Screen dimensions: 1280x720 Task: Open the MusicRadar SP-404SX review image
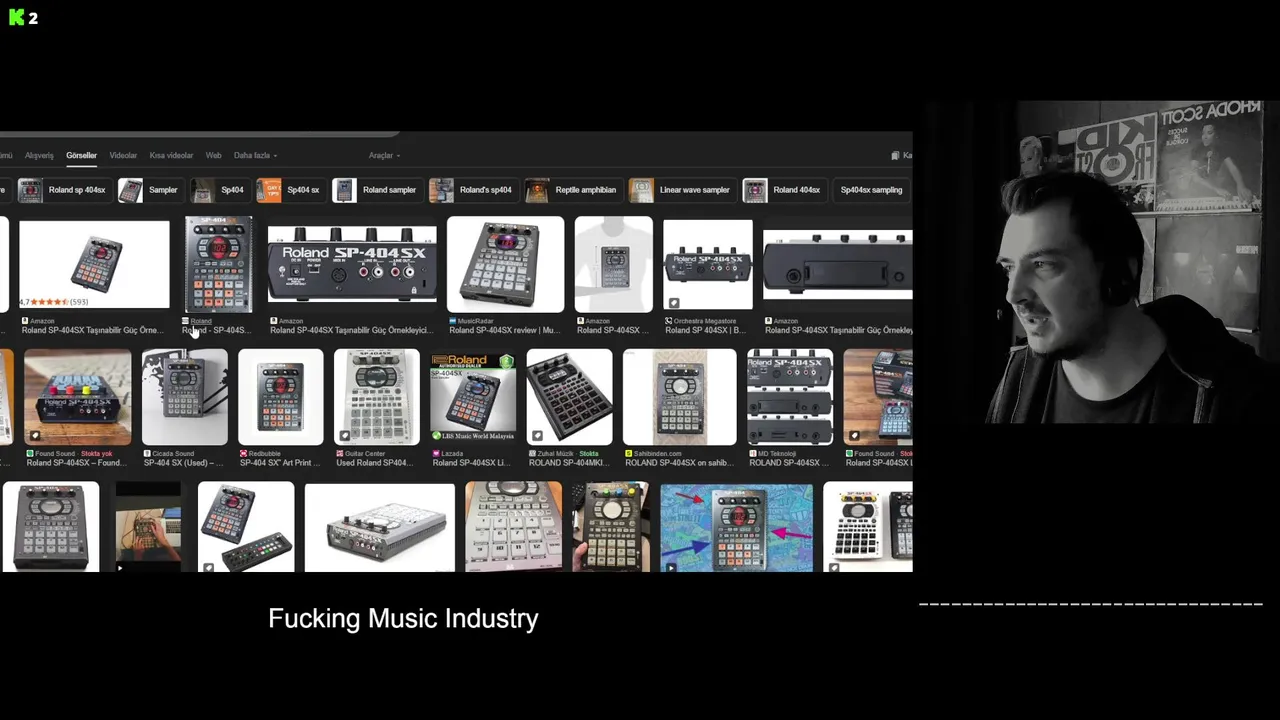pyautogui.click(x=505, y=264)
